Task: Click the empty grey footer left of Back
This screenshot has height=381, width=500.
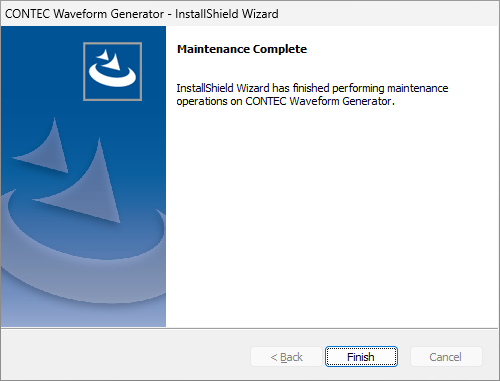Action: [125, 357]
